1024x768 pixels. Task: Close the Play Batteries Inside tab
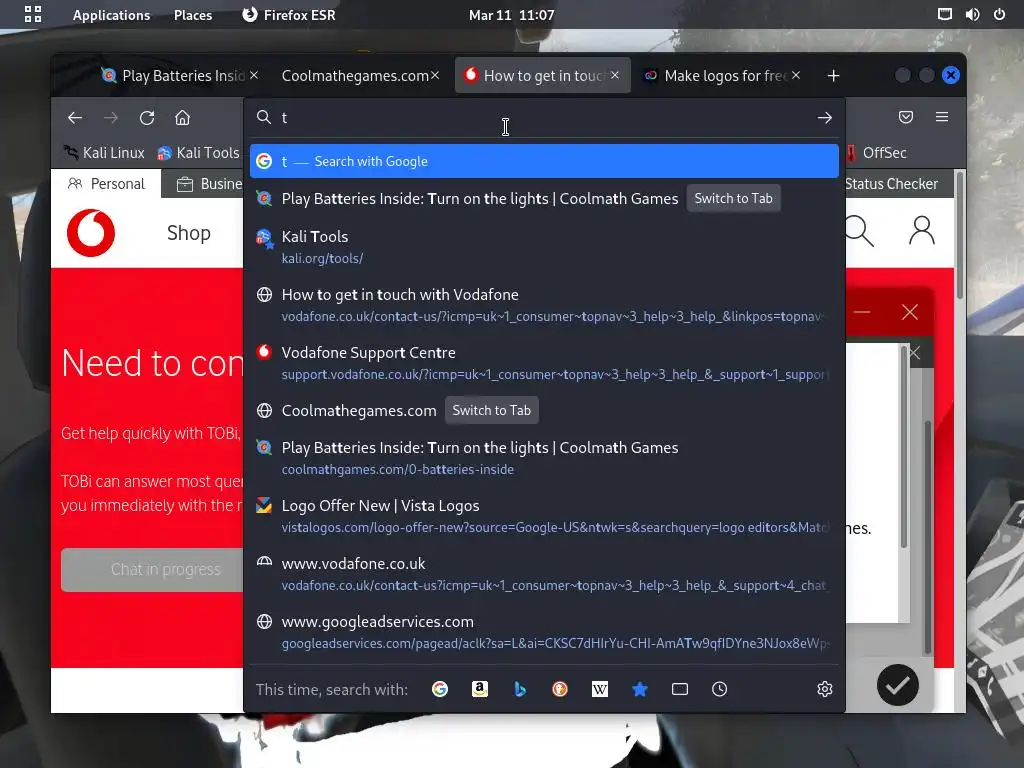tap(254, 75)
